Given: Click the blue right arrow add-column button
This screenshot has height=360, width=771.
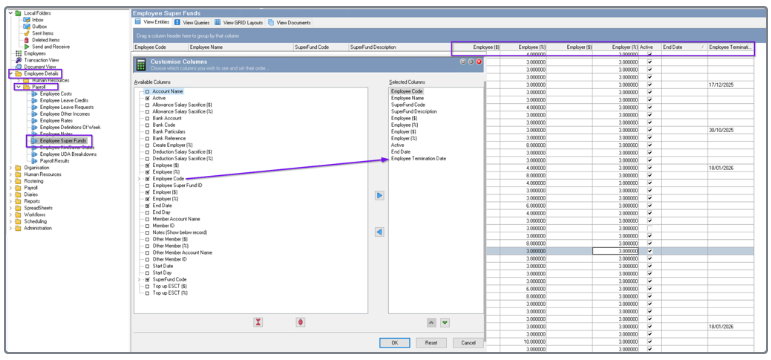Looking at the screenshot, I should (x=380, y=195).
